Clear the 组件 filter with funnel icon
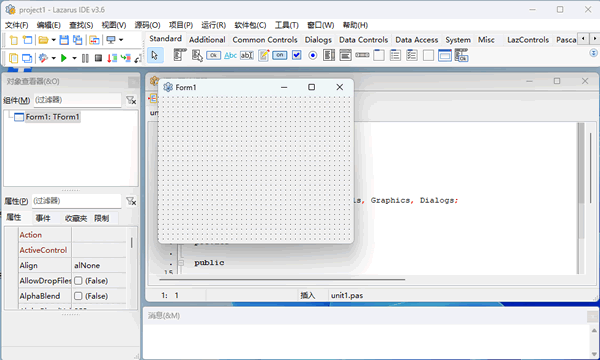600x360 pixels. coord(131,100)
